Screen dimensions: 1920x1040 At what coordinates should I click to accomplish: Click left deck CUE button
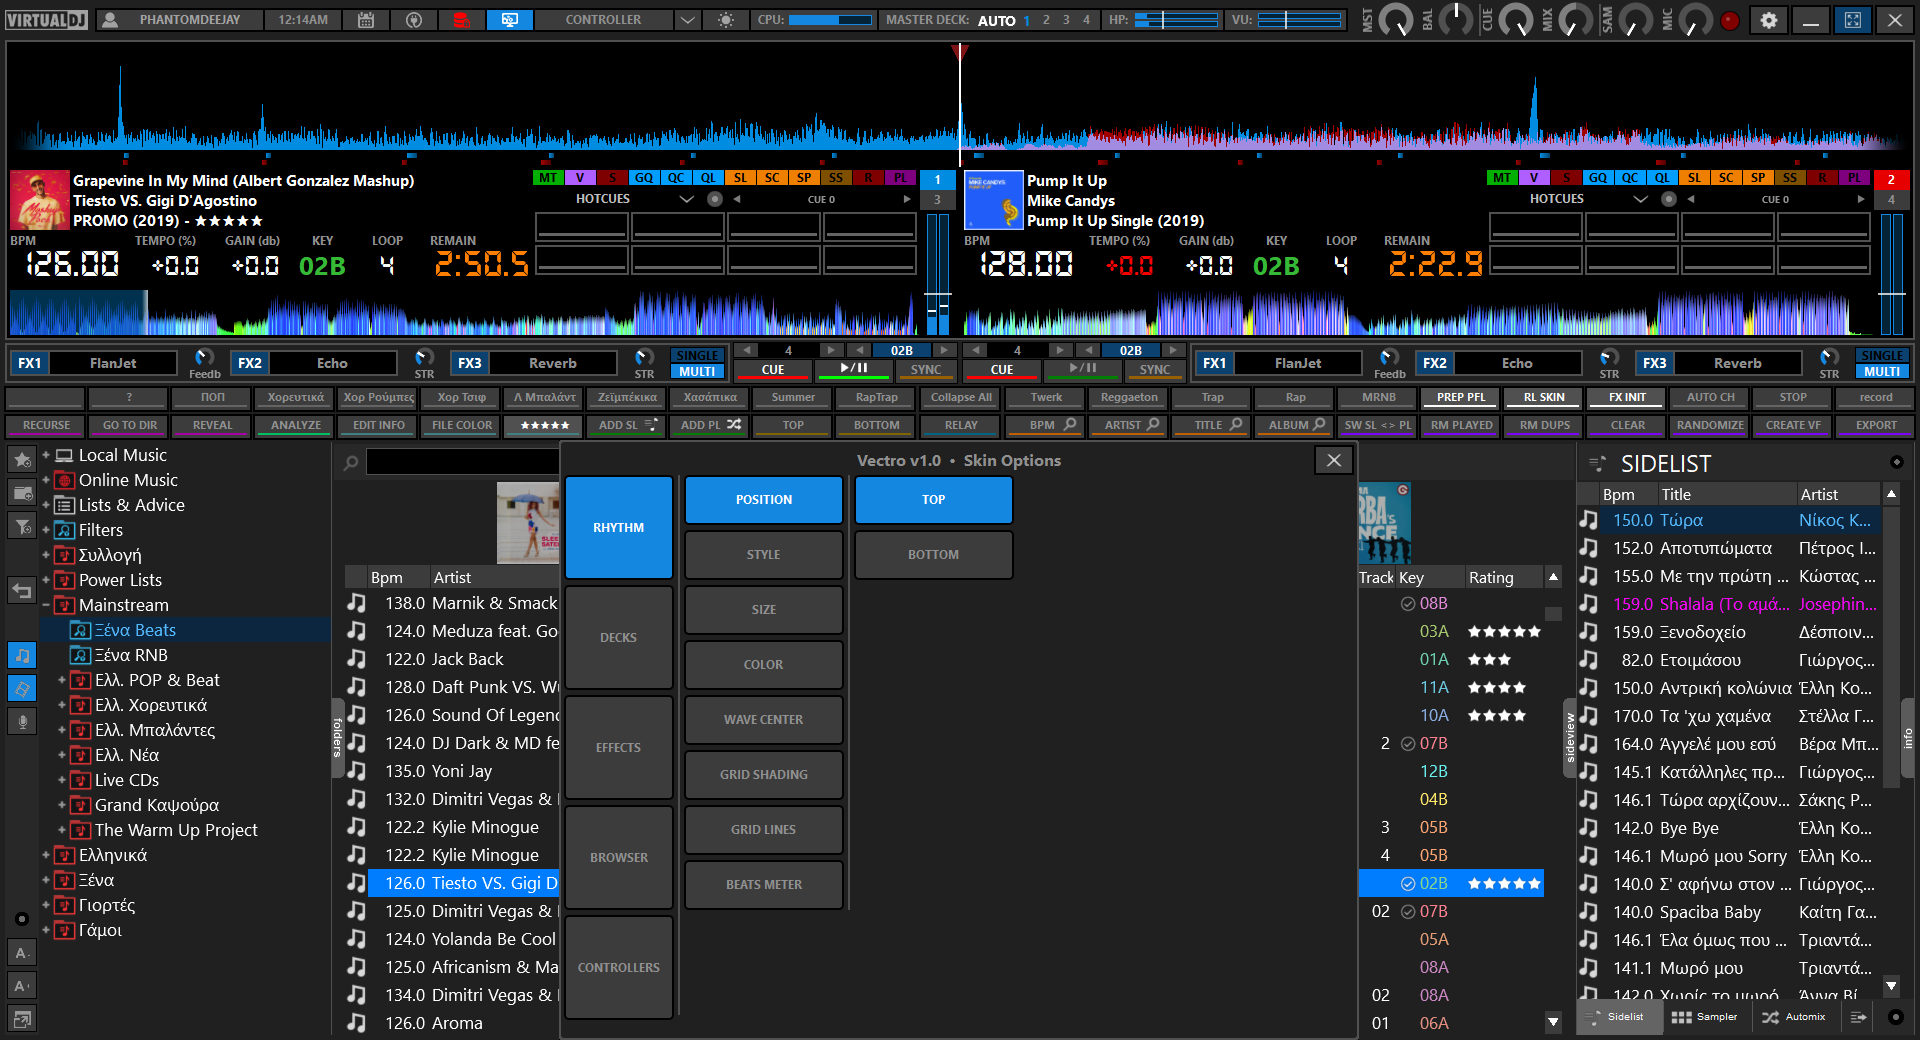click(773, 369)
